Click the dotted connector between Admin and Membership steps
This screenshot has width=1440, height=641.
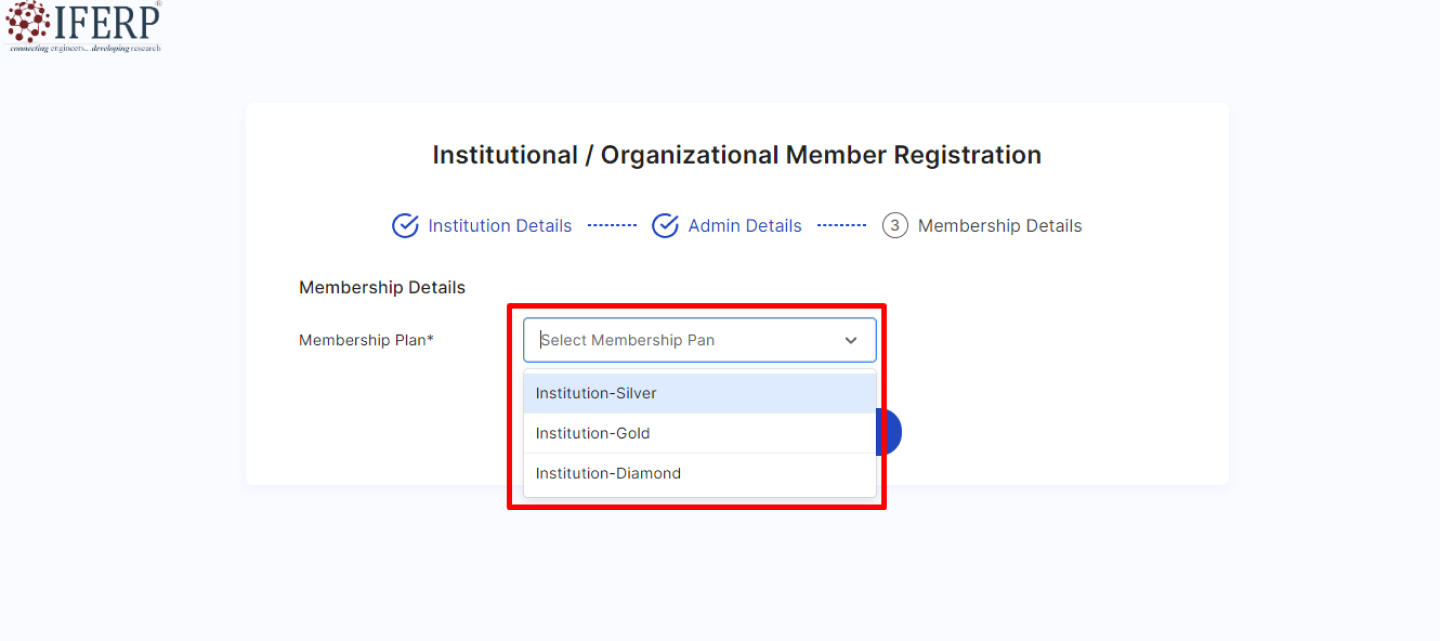841,225
